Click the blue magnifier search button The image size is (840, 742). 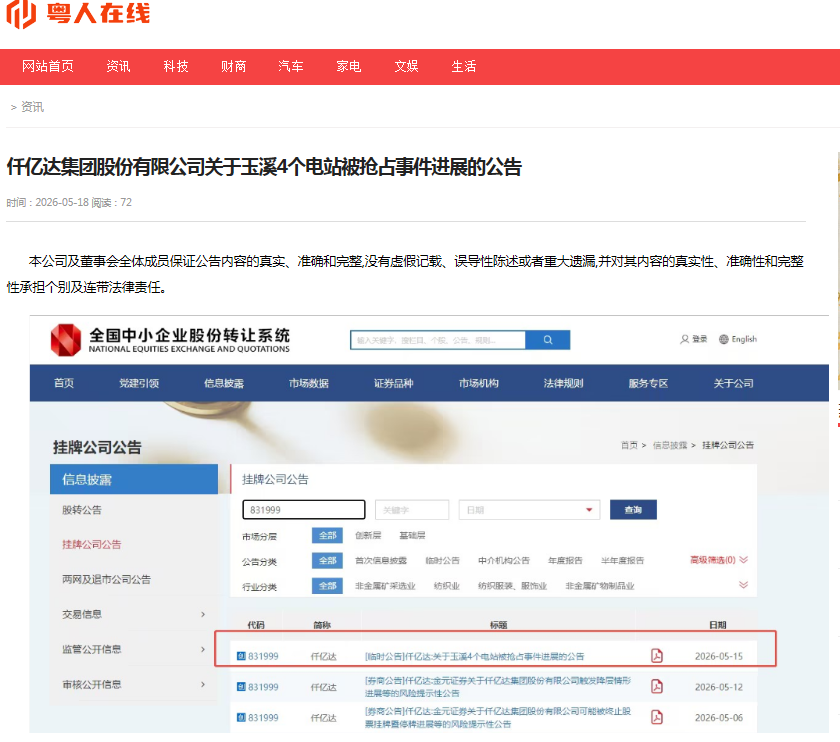coord(548,340)
